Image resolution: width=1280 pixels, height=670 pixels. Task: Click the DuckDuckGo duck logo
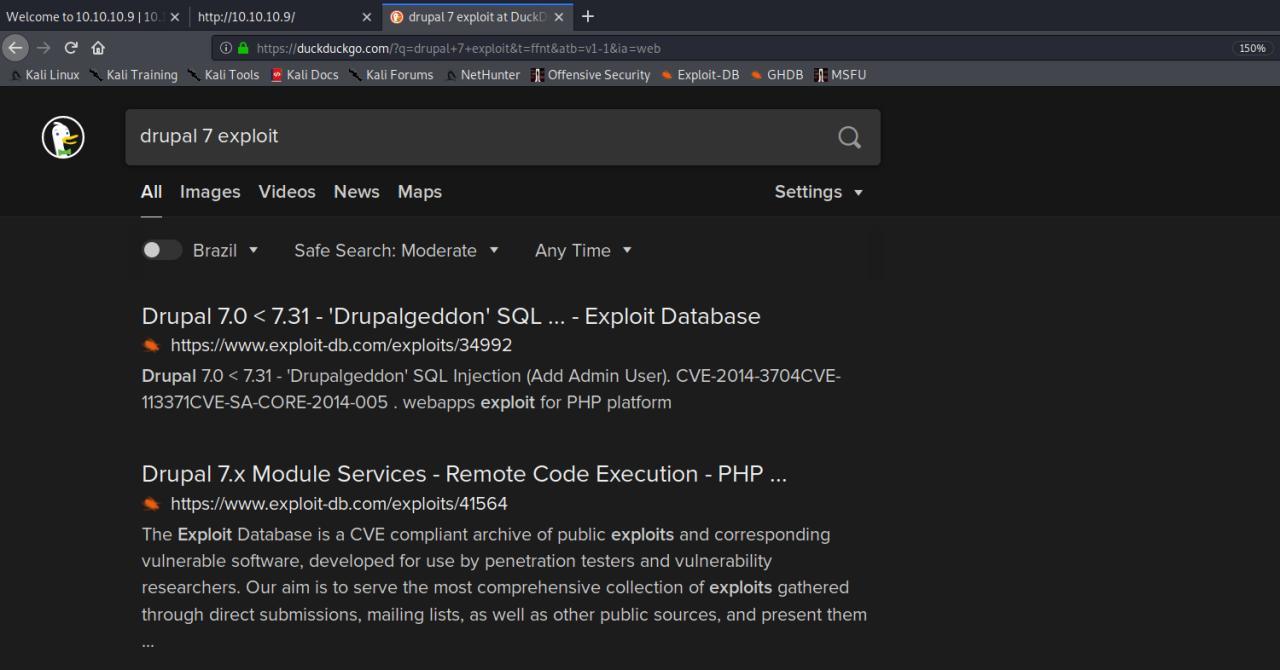(63, 137)
